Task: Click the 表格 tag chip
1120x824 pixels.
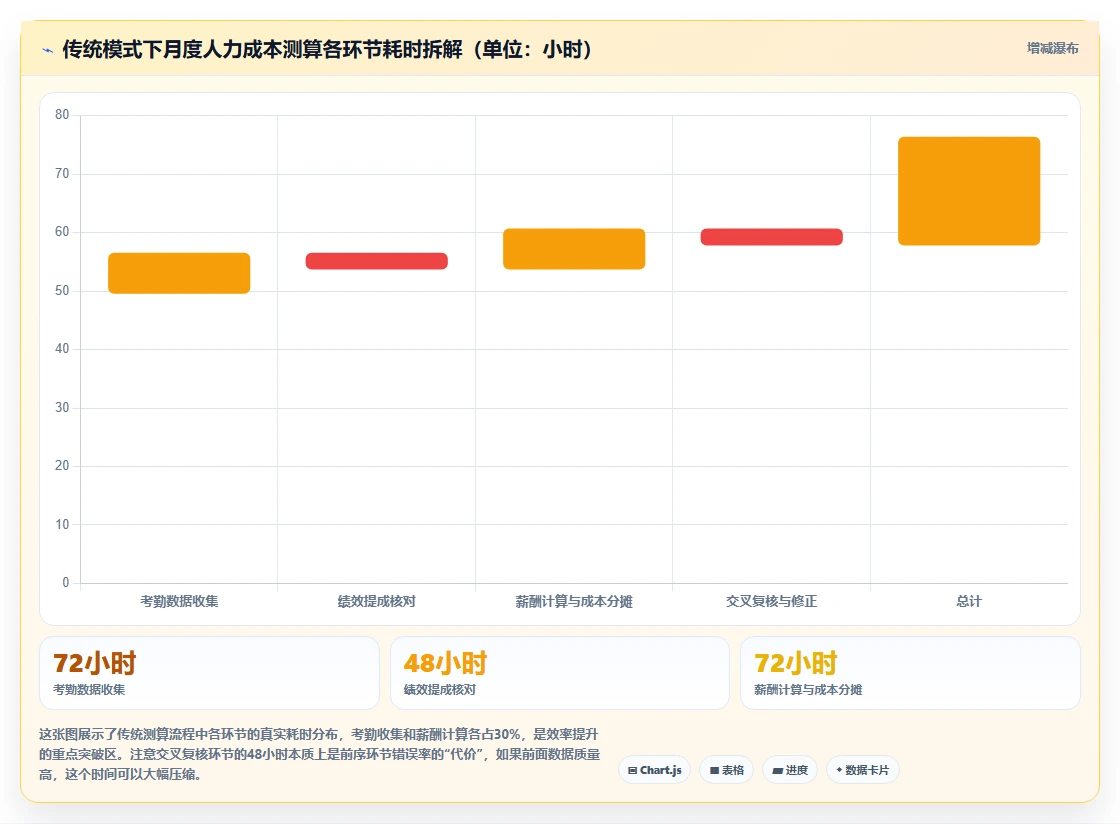Action: click(x=726, y=770)
